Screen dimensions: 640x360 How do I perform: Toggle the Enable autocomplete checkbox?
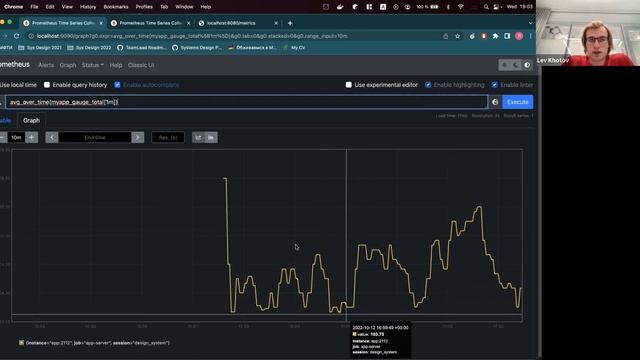pos(118,85)
